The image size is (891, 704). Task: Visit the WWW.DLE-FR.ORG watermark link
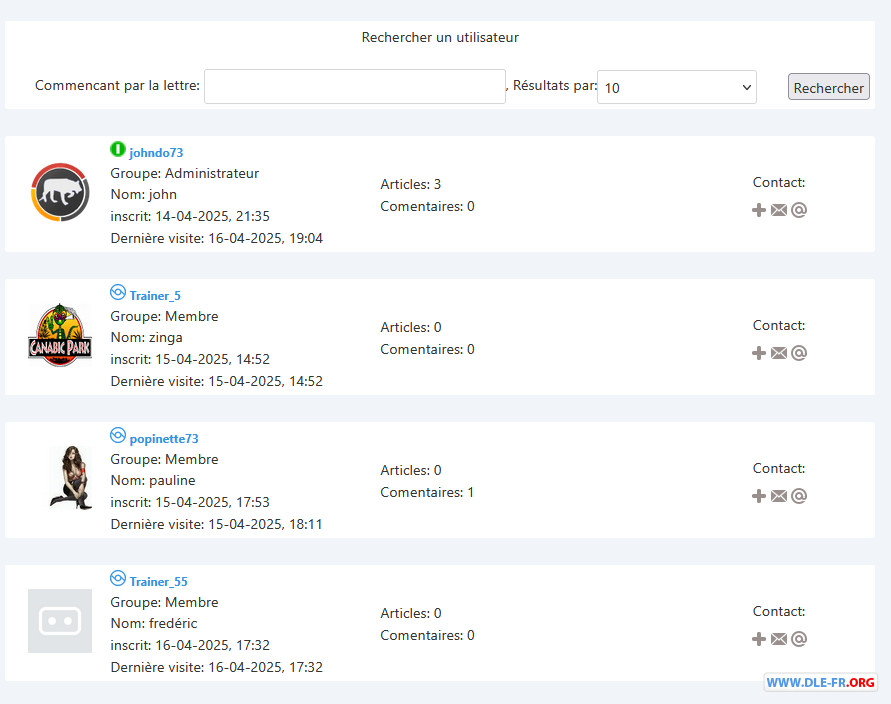coord(820,682)
